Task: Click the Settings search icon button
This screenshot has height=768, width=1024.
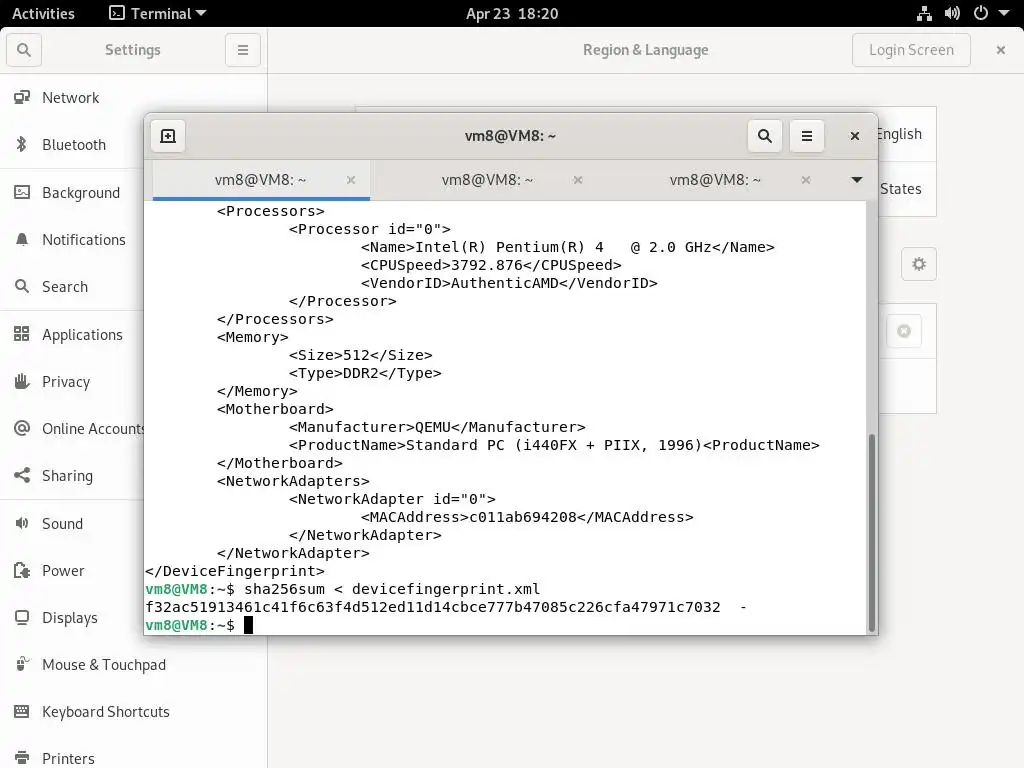Action: pos(24,50)
